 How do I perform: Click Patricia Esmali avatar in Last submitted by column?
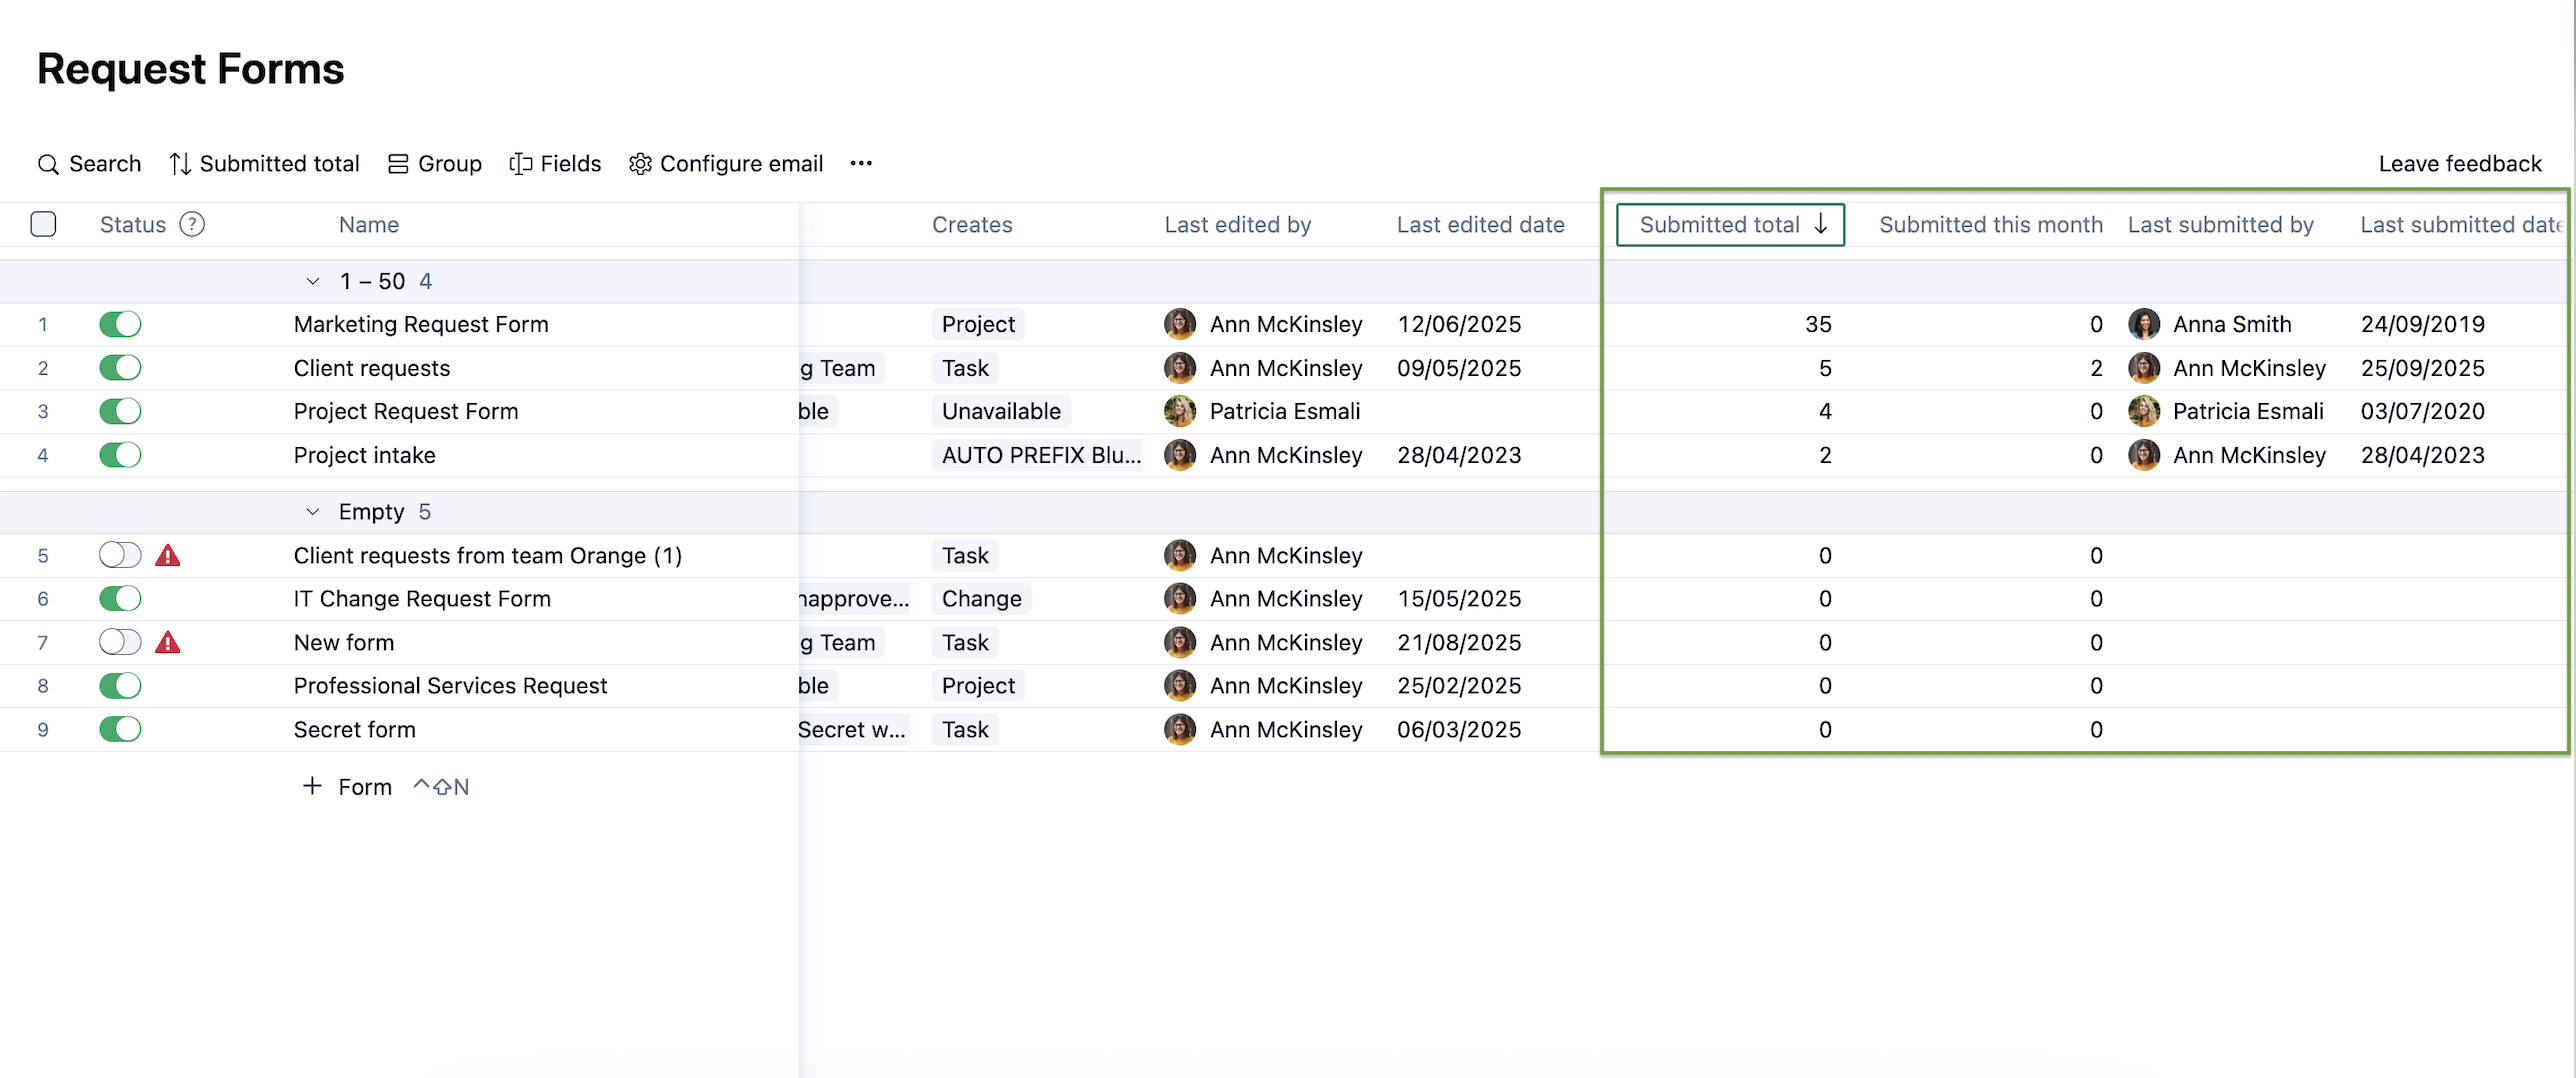point(2144,411)
